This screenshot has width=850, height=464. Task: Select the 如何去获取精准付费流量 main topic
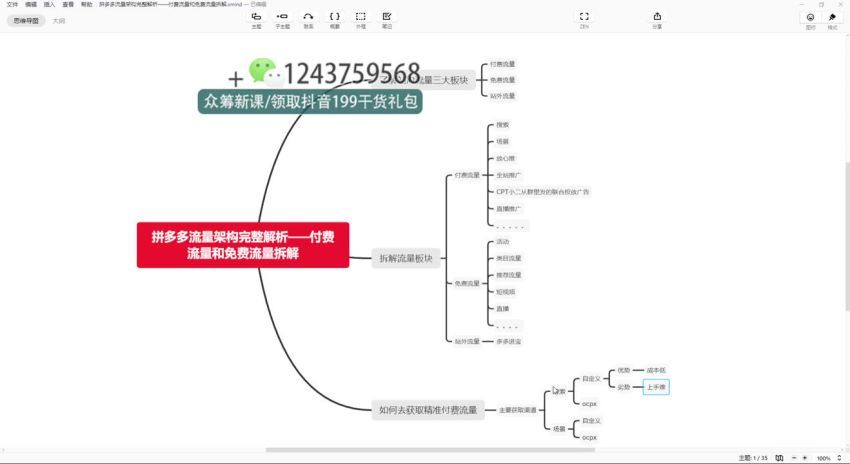[x=428, y=410]
